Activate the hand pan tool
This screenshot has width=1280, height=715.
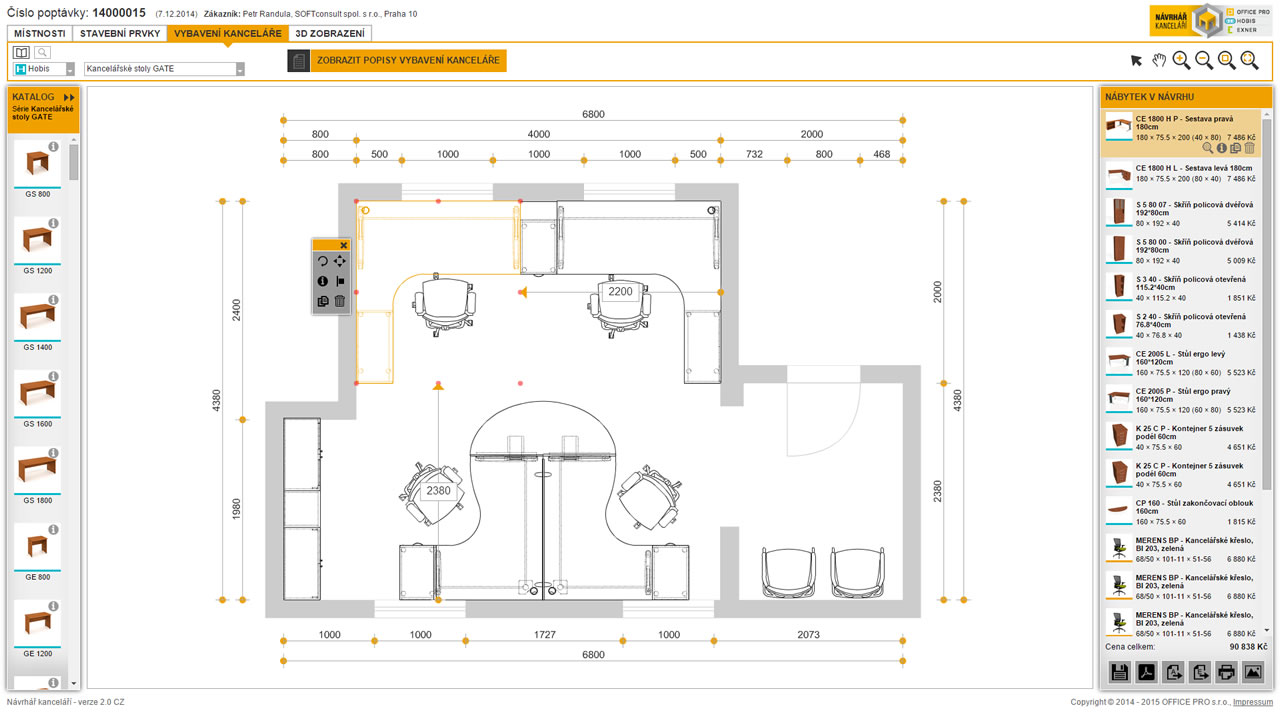[x=1159, y=61]
